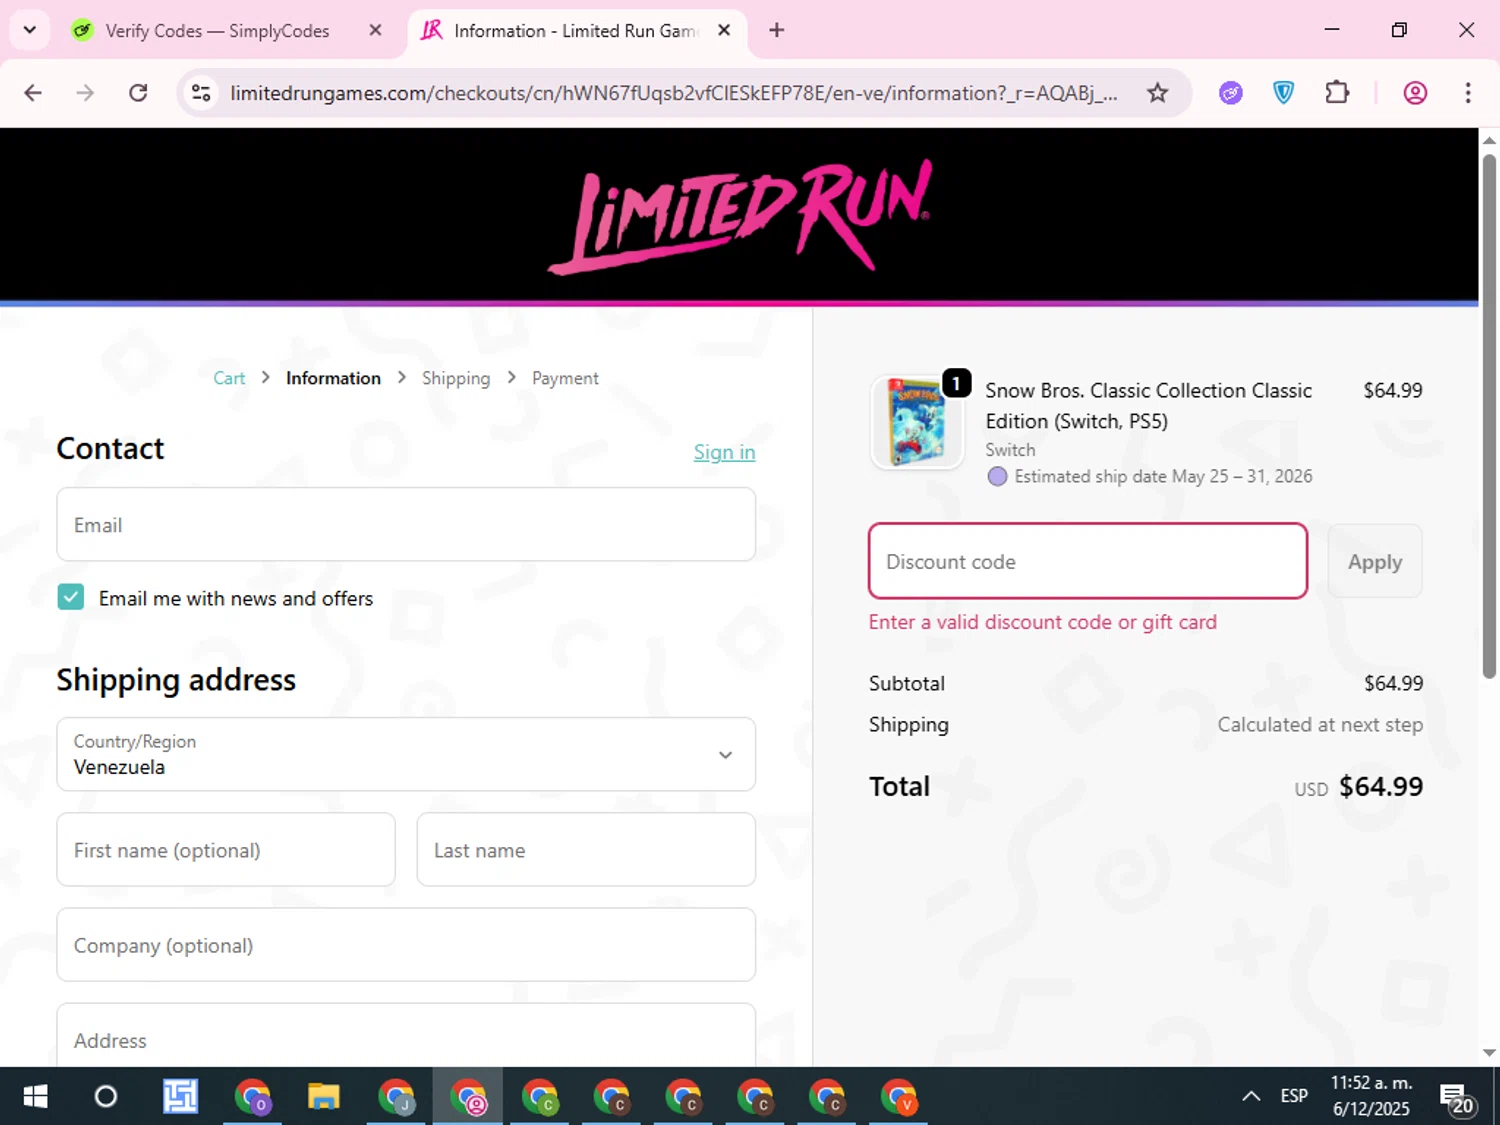Click the Discount code field

(1088, 561)
